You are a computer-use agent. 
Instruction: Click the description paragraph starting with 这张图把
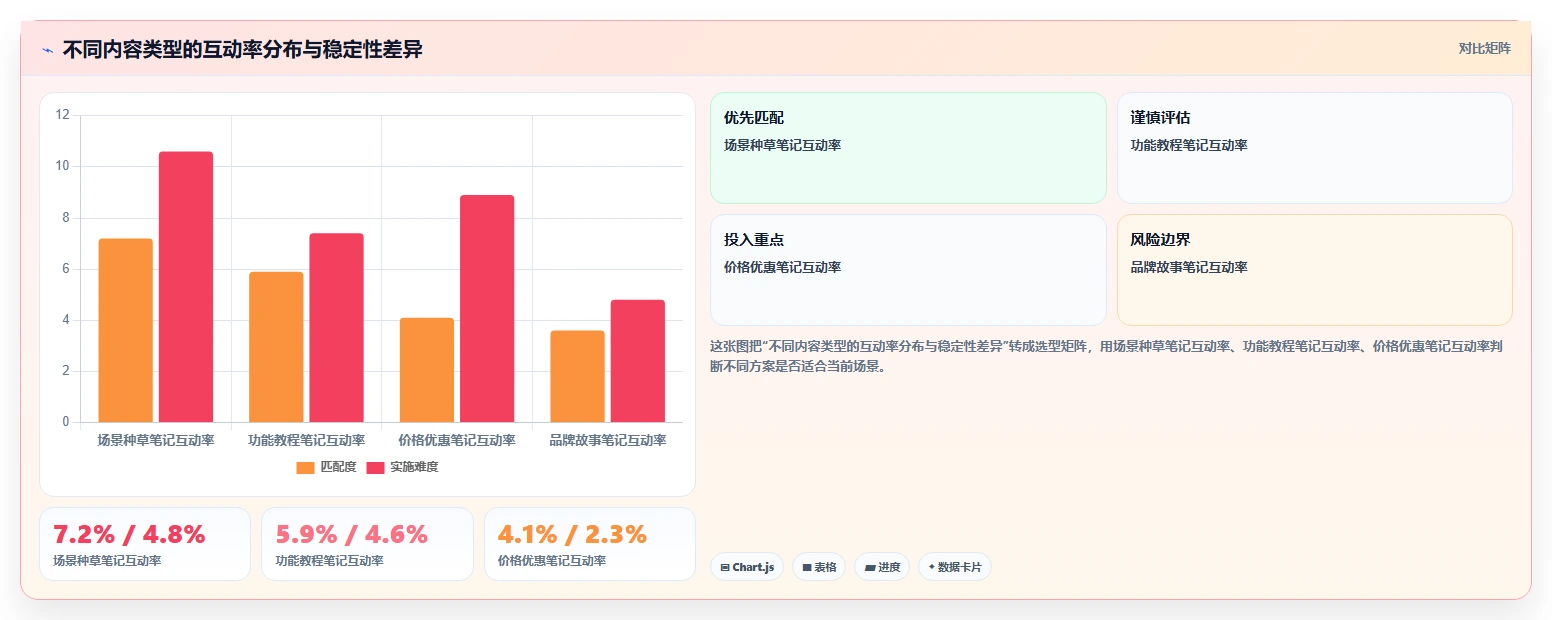[1105, 356]
